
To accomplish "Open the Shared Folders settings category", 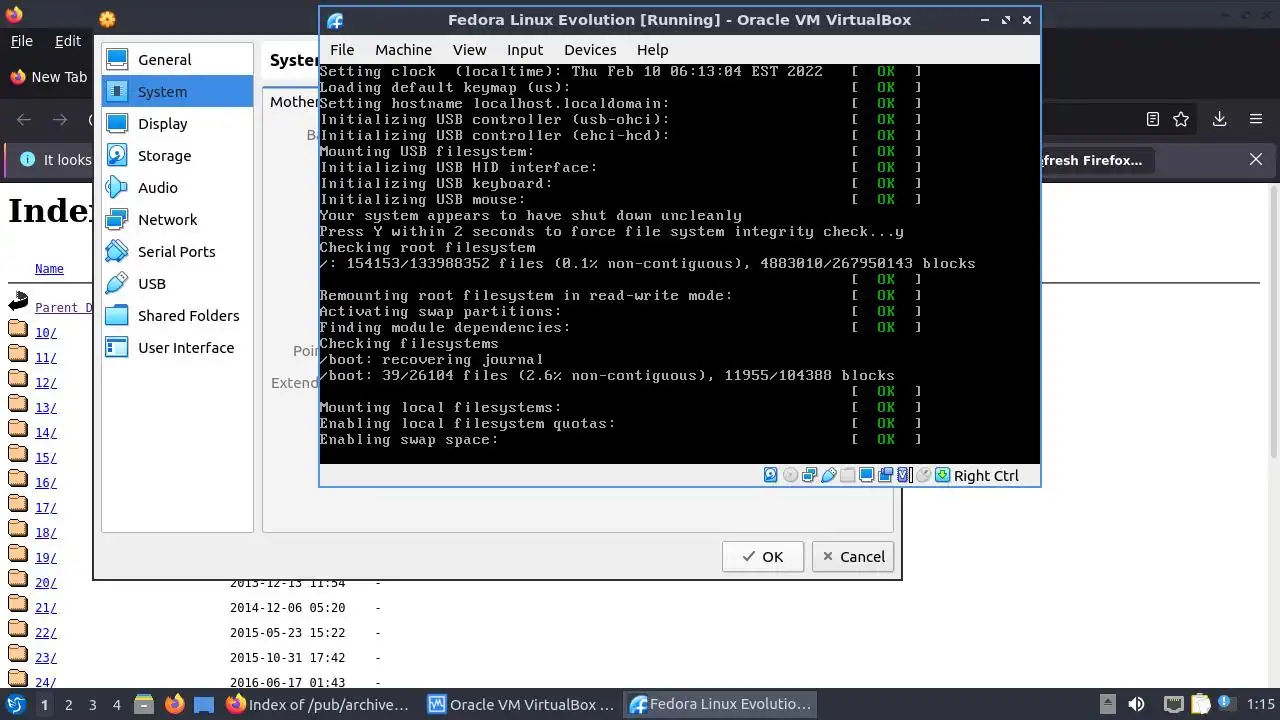I will pos(177,316).
